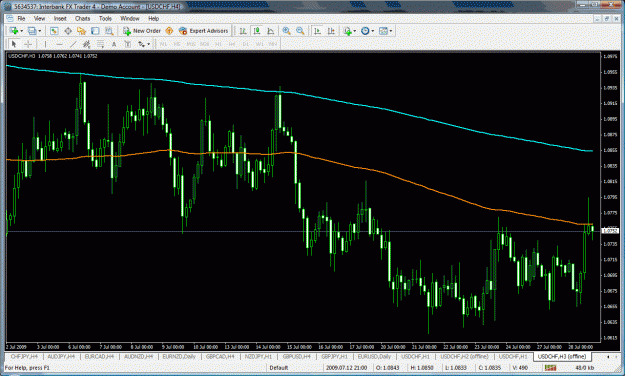Open the Charts menu
The height and width of the screenshot is (376, 625).
click(x=83, y=18)
